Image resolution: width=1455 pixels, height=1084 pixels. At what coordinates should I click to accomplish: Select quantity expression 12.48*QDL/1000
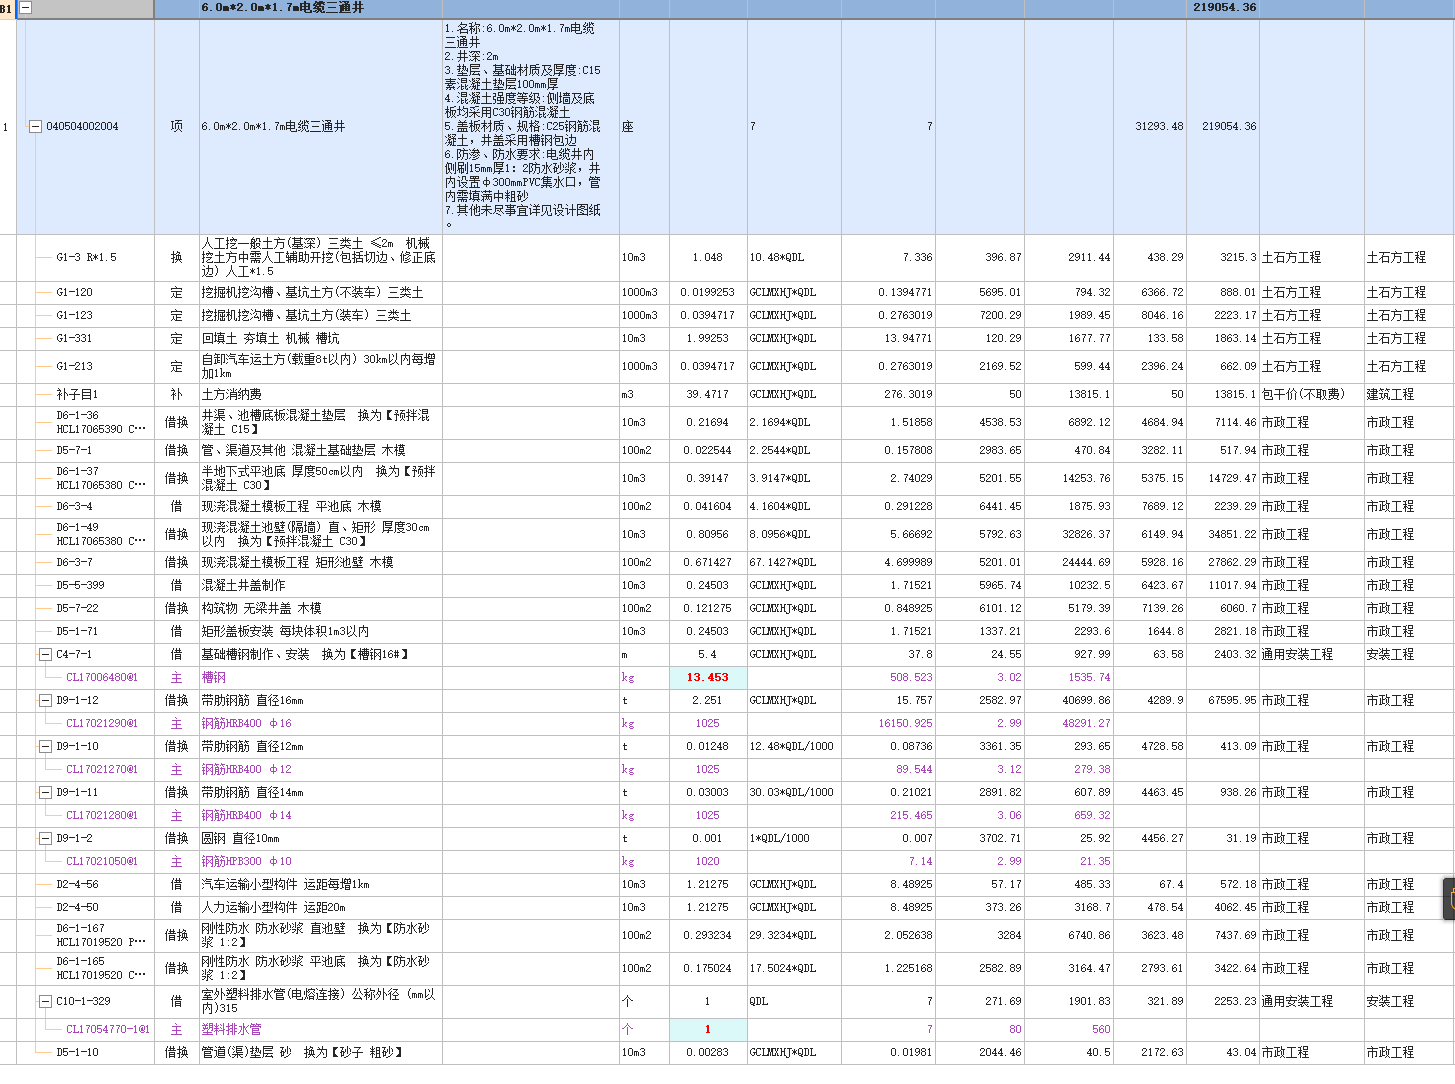[x=791, y=747]
